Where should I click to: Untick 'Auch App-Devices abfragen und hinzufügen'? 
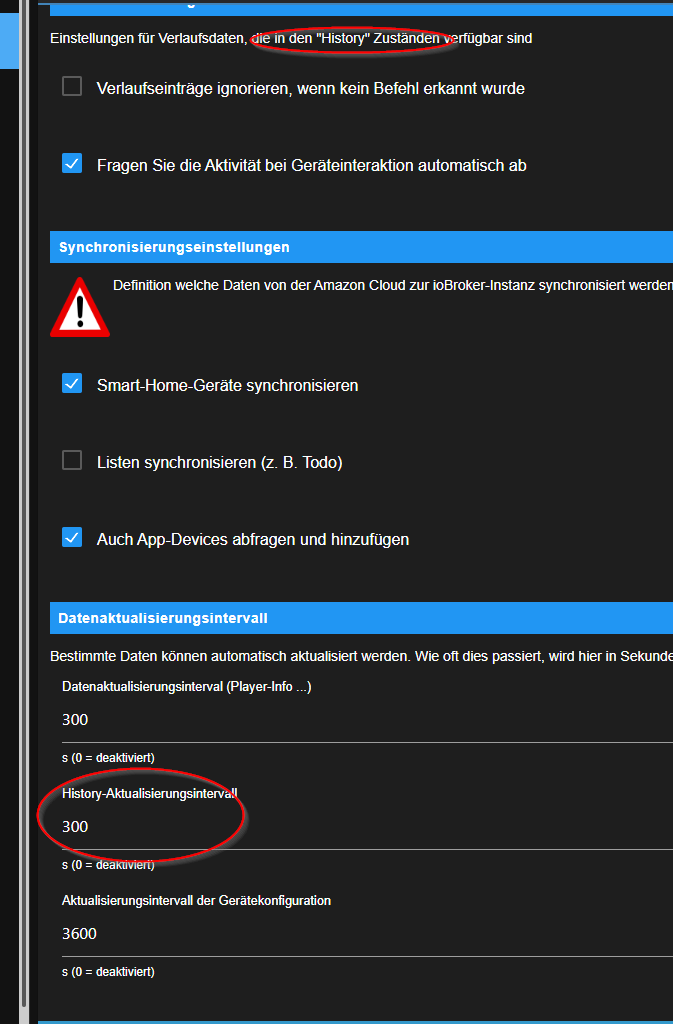click(x=72, y=538)
